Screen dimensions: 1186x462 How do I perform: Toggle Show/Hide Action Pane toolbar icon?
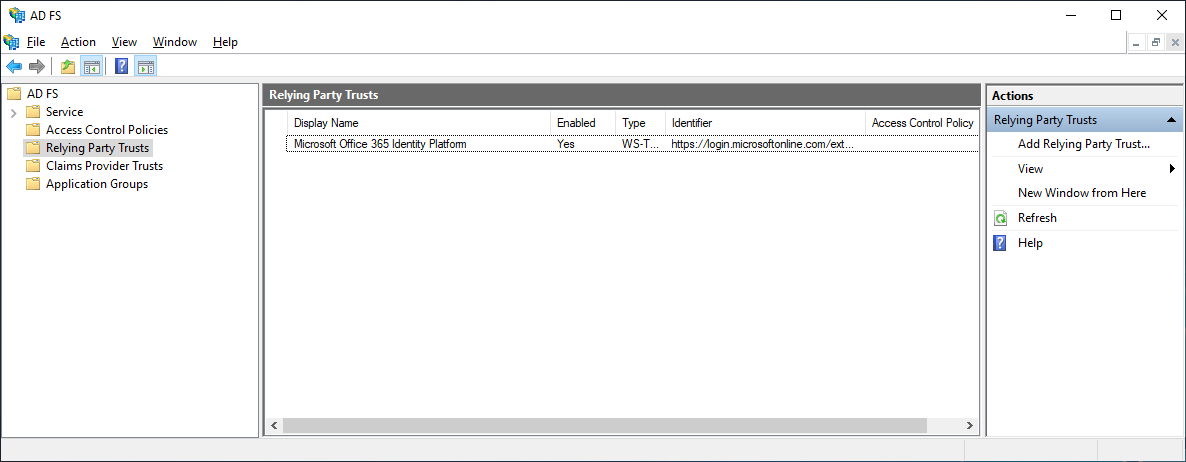point(146,67)
